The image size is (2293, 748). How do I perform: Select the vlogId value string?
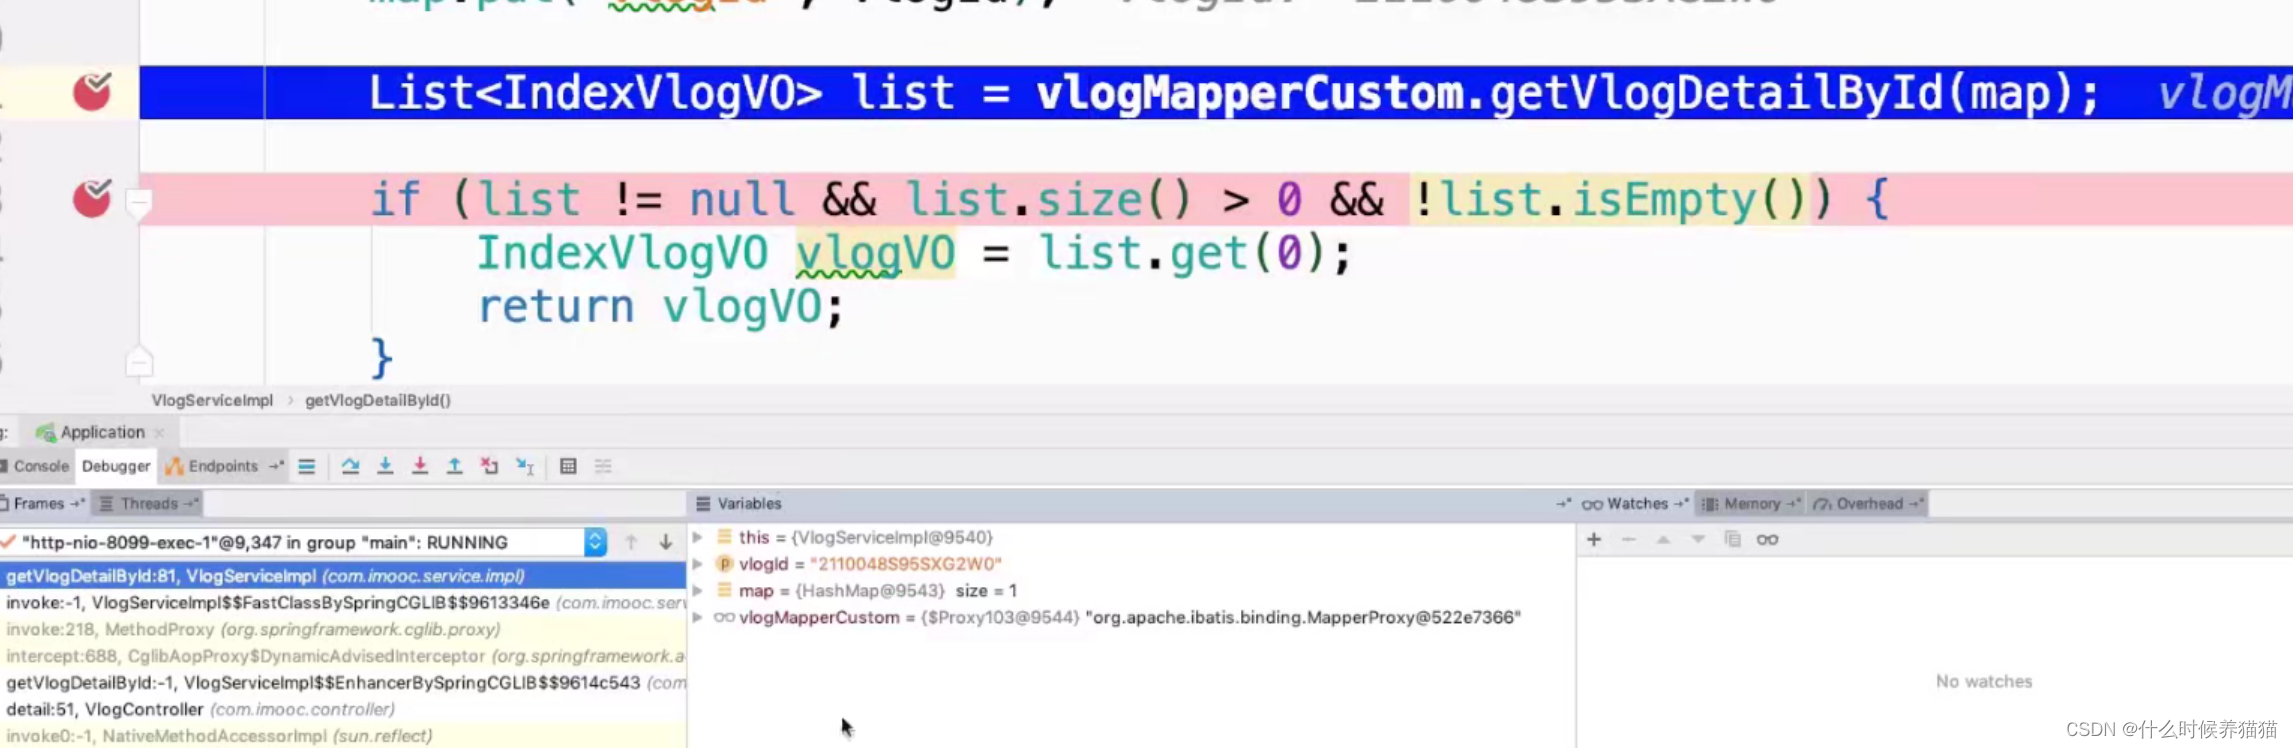point(905,564)
